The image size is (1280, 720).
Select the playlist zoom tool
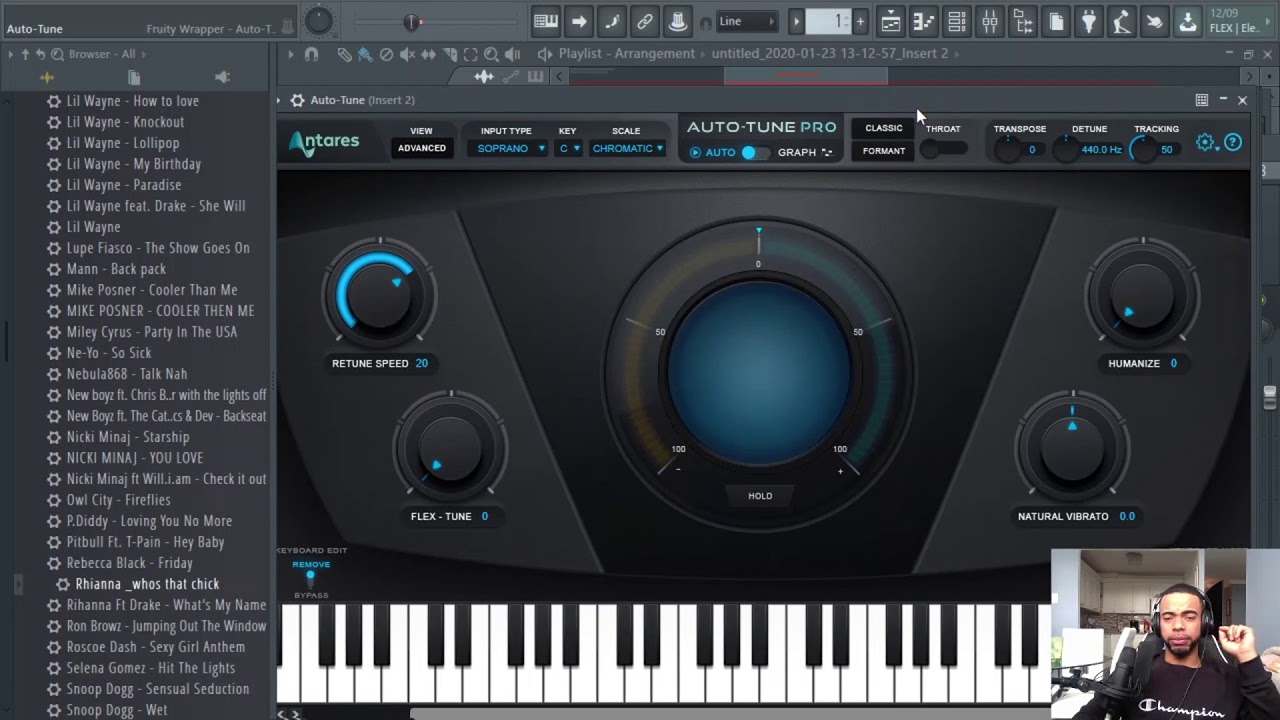491,54
